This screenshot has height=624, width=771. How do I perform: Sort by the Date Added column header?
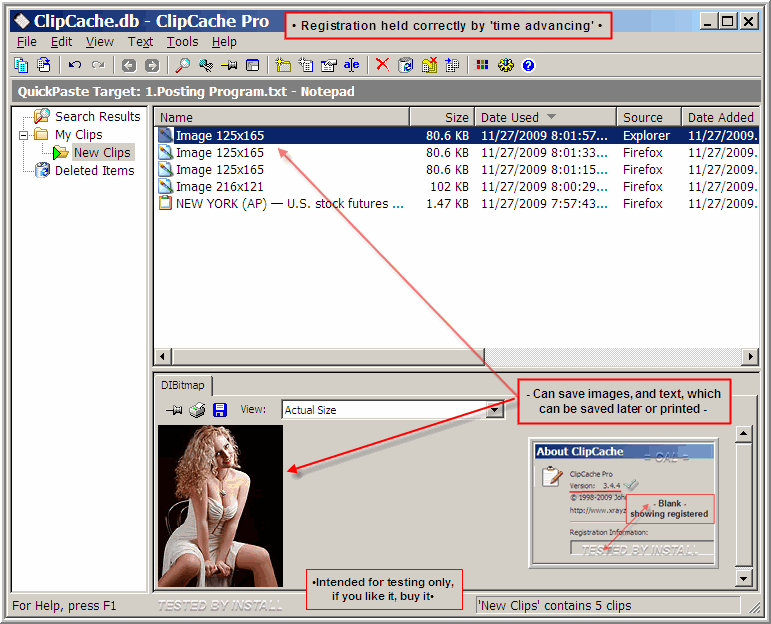point(720,118)
